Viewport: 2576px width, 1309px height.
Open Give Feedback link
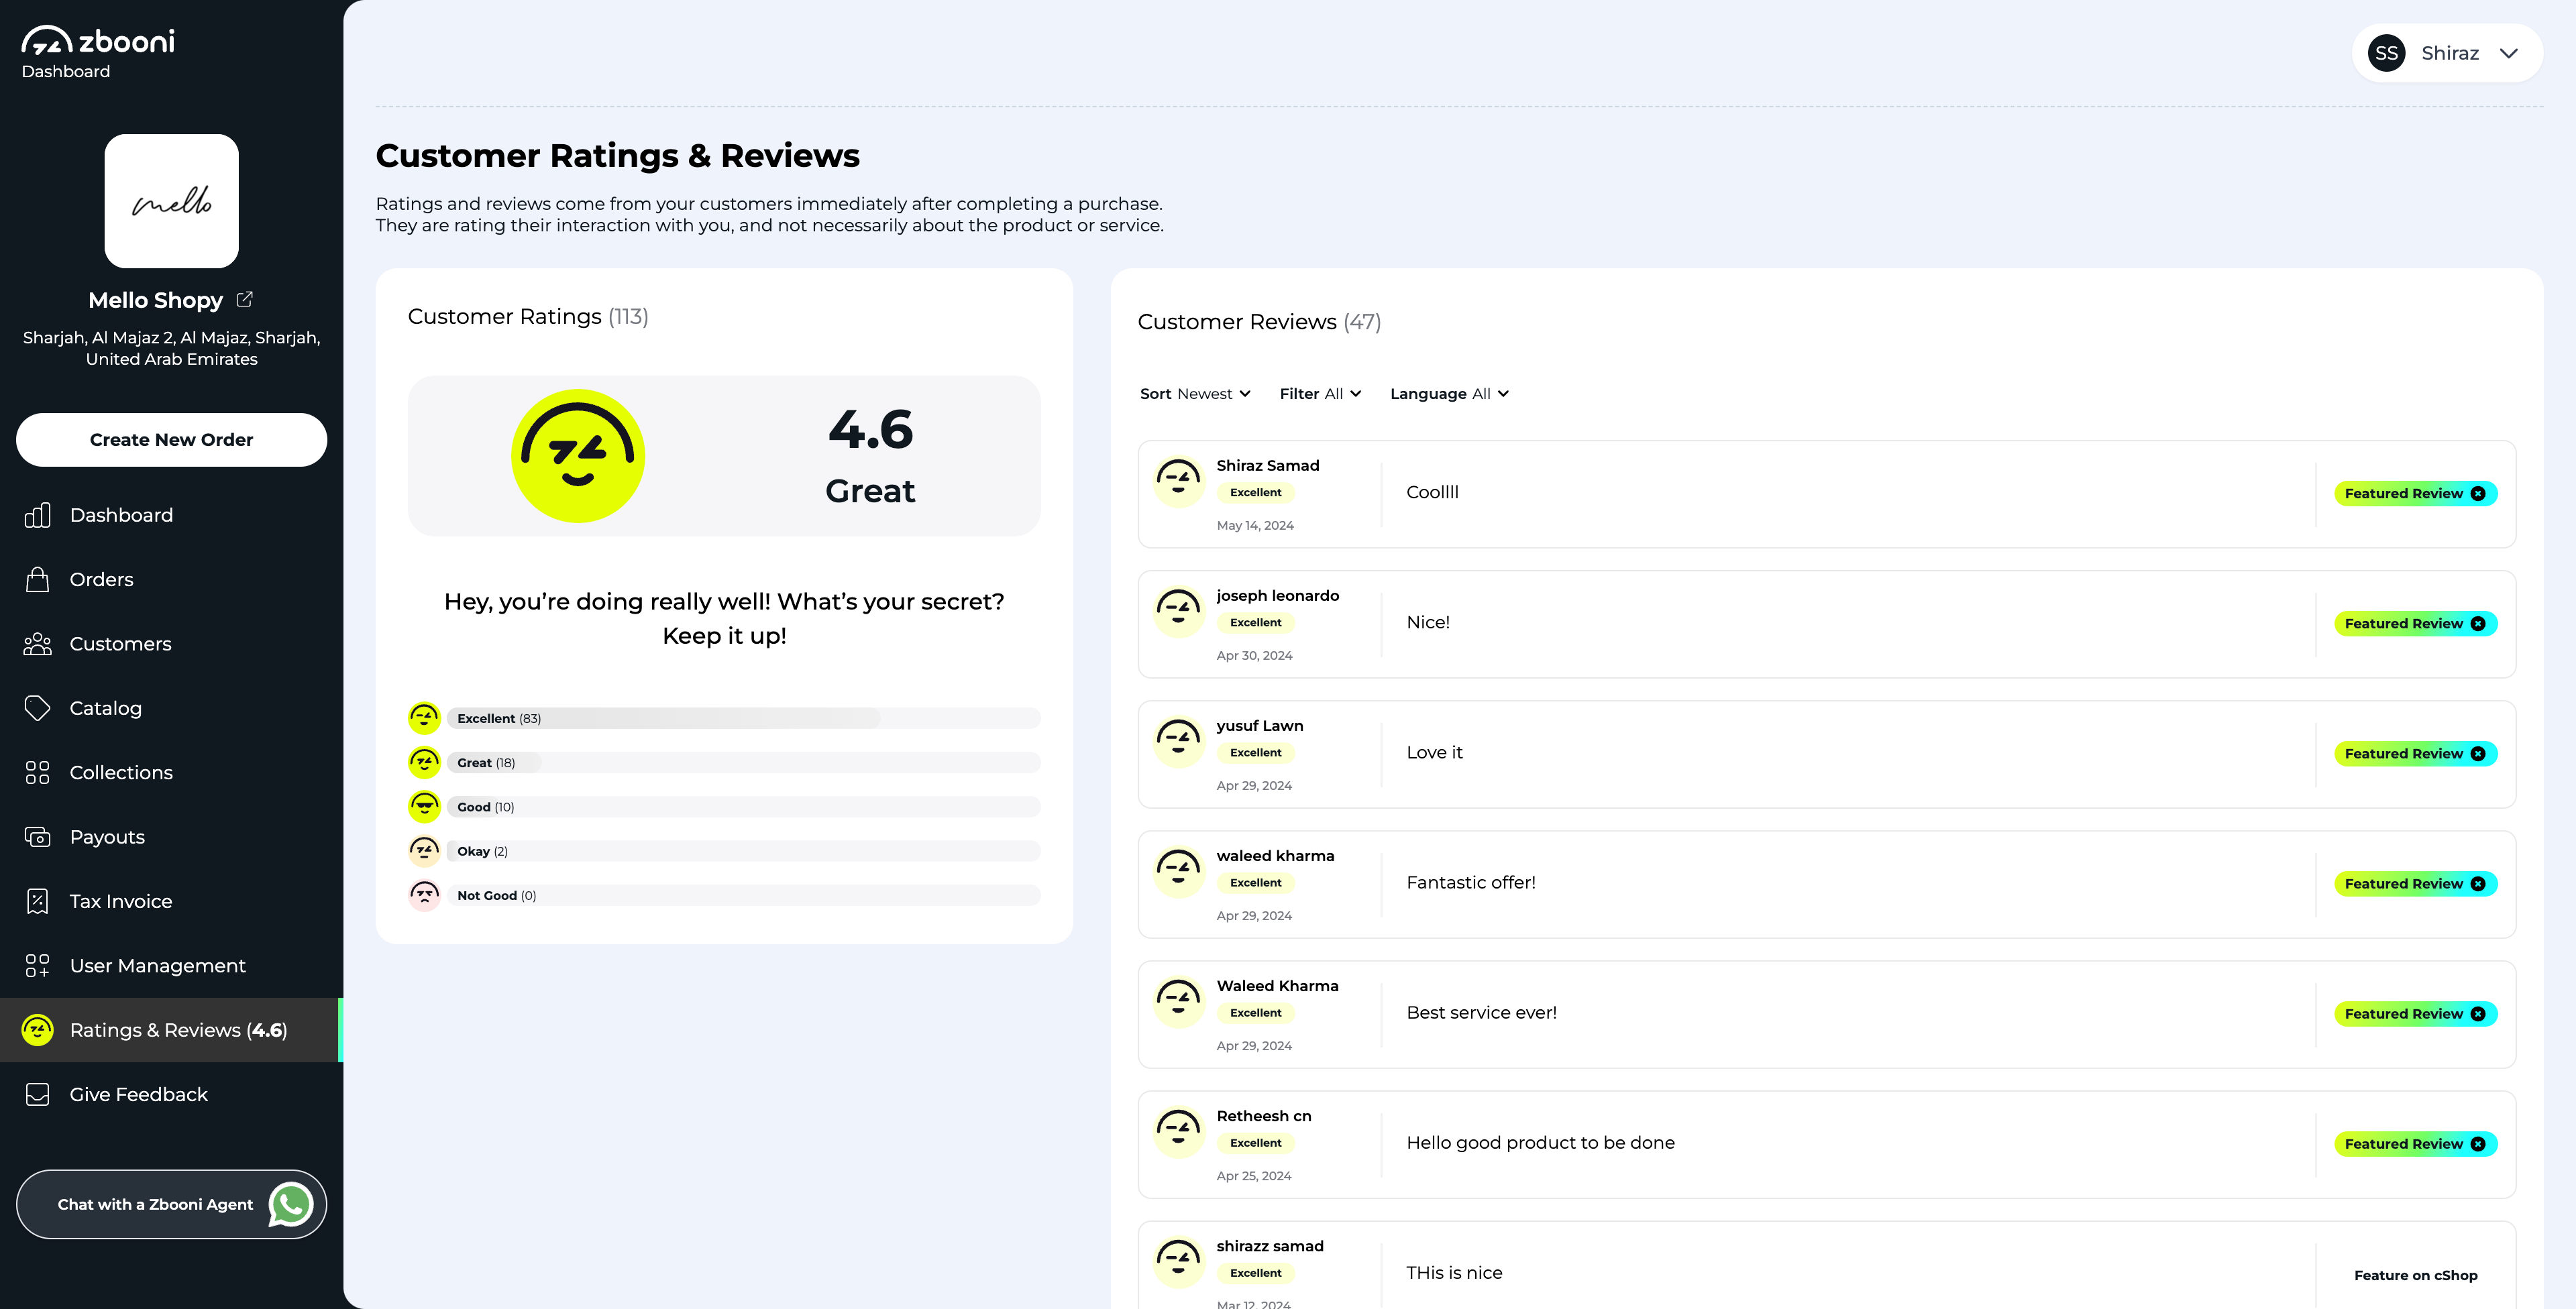138,1094
